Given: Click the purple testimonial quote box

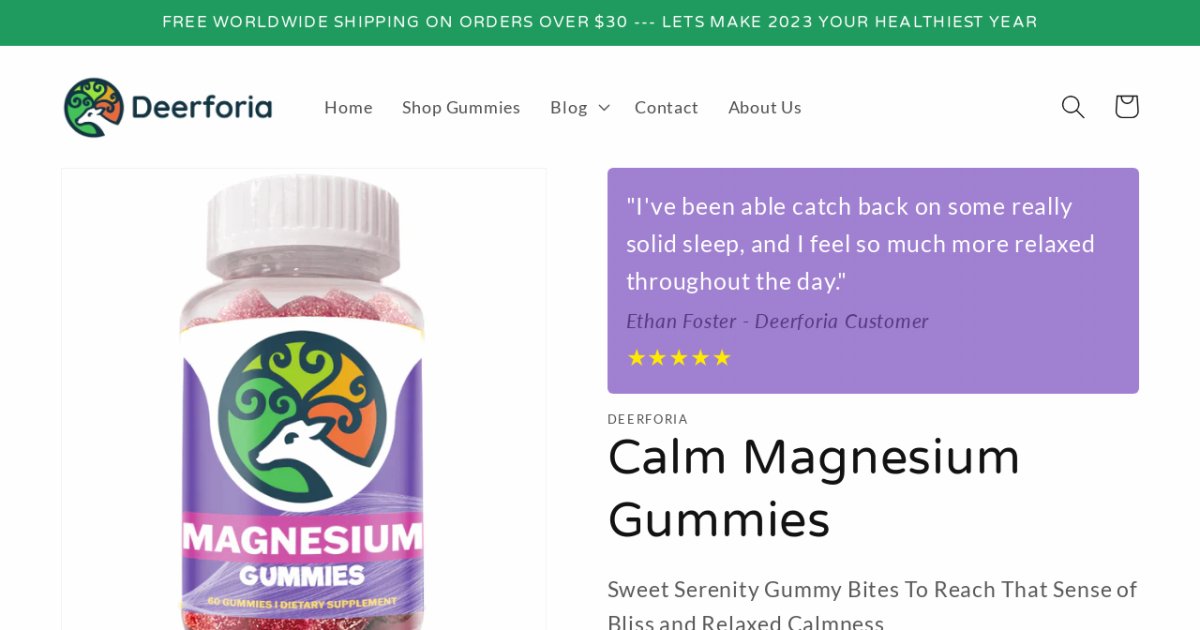Looking at the screenshot, I should pos(873,281).
